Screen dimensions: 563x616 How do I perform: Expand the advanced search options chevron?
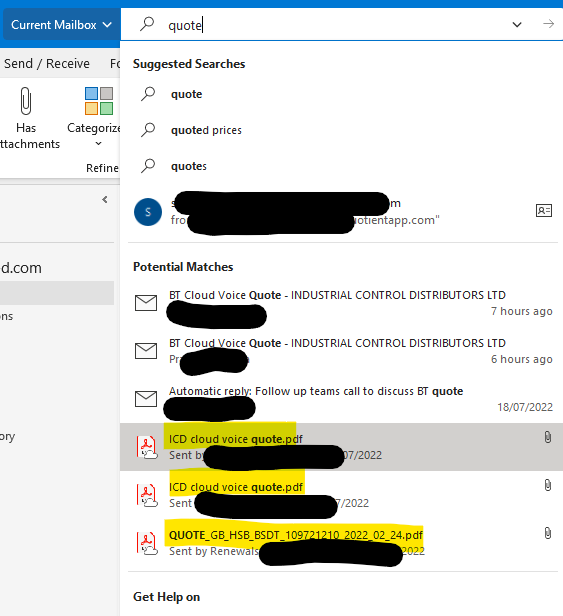coord(517,25)
